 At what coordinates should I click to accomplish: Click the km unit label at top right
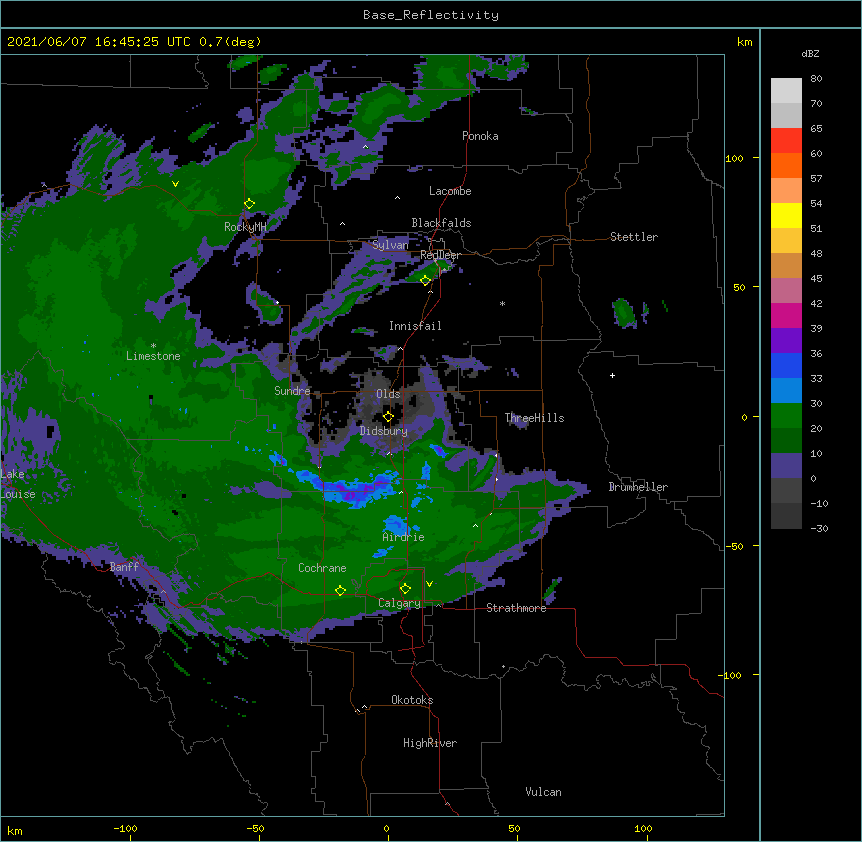745,42
